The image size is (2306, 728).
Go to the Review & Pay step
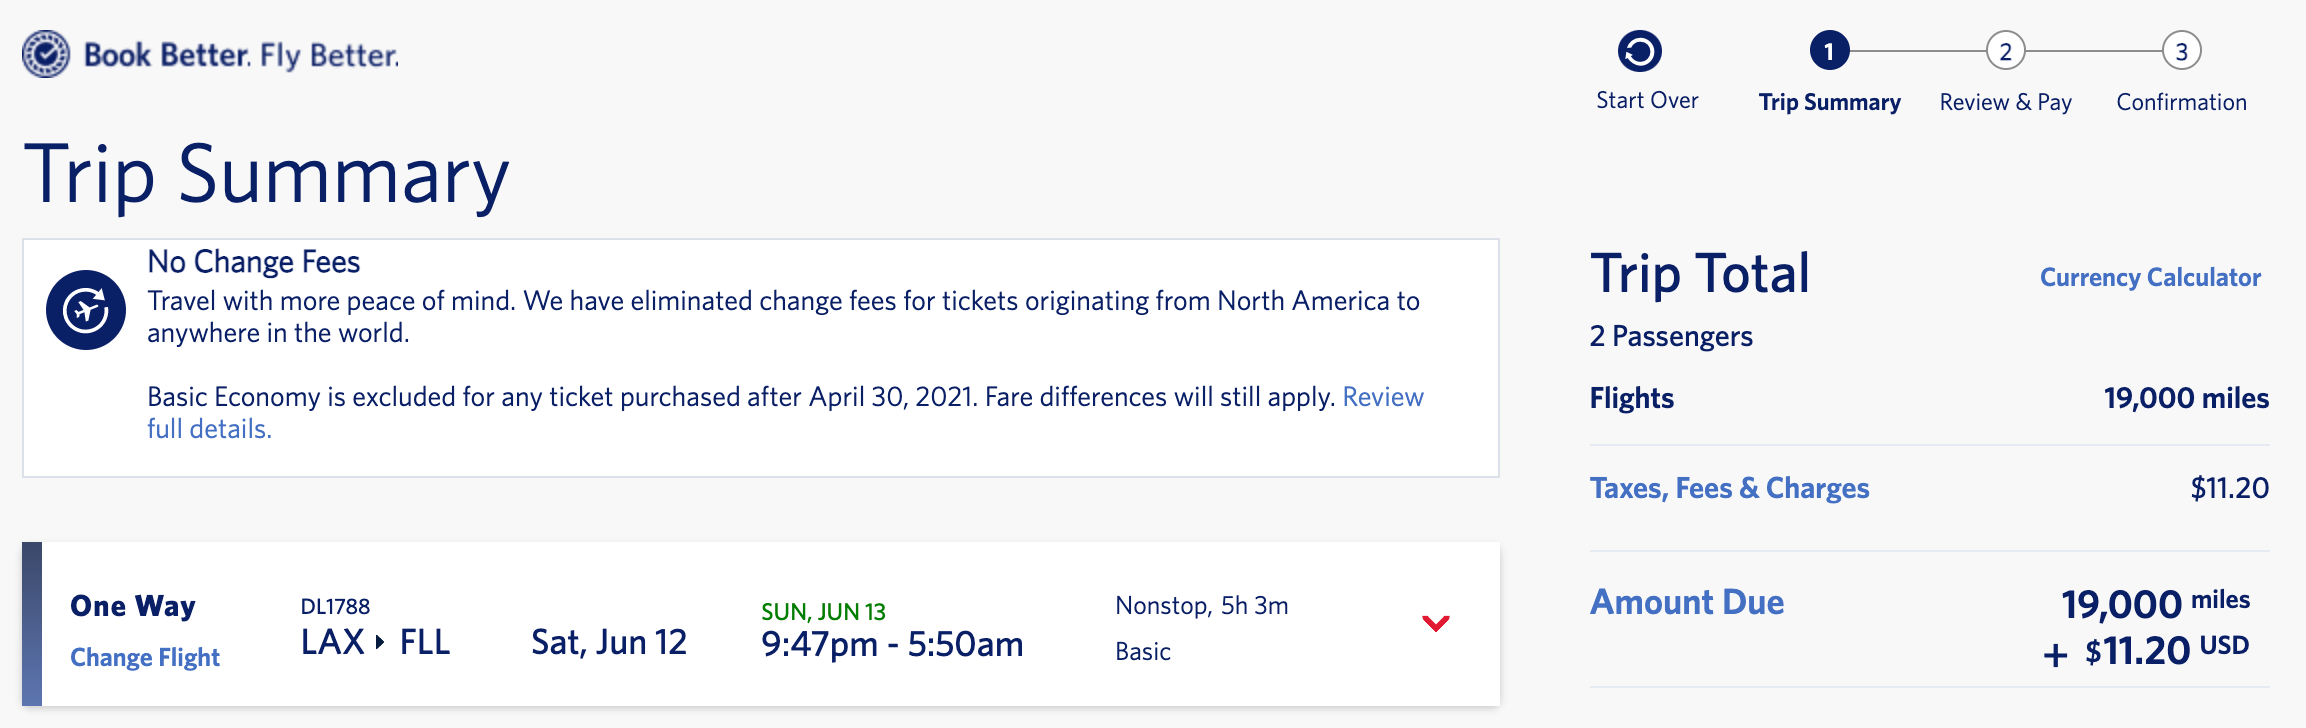(2005, 102)
